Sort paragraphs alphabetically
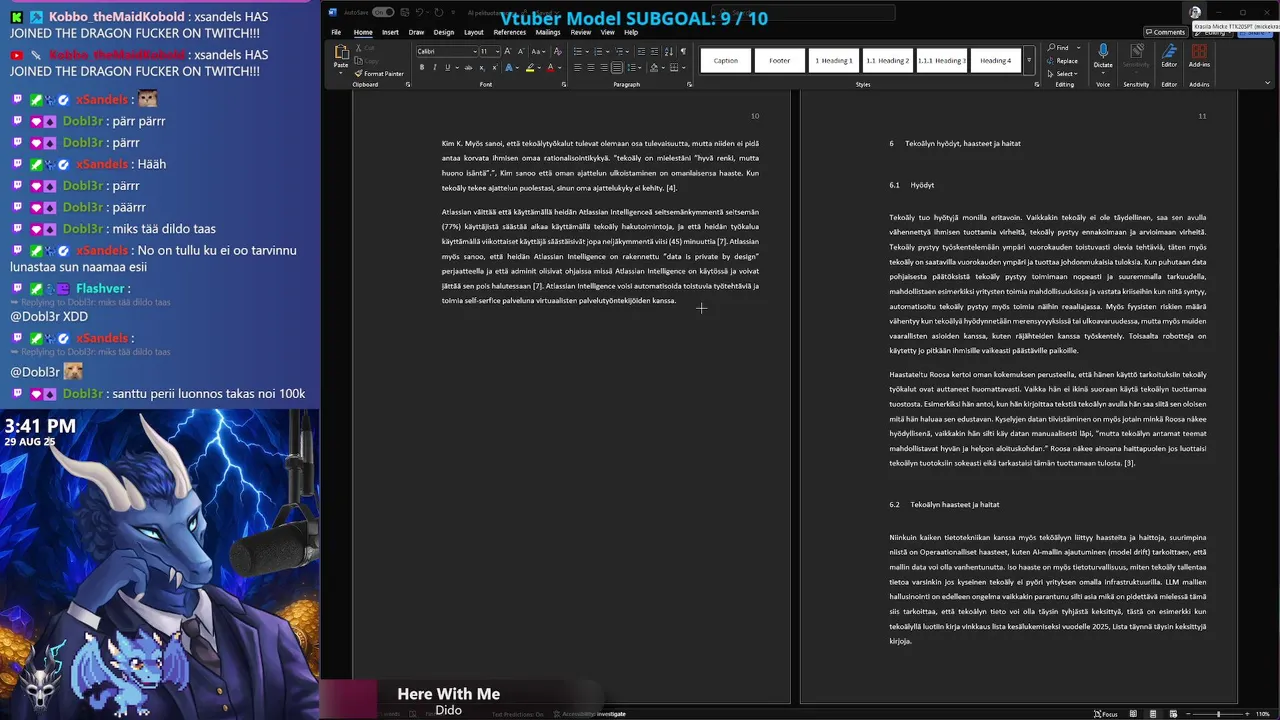Viewport: 1280px width, 720px height. point(669,51)
